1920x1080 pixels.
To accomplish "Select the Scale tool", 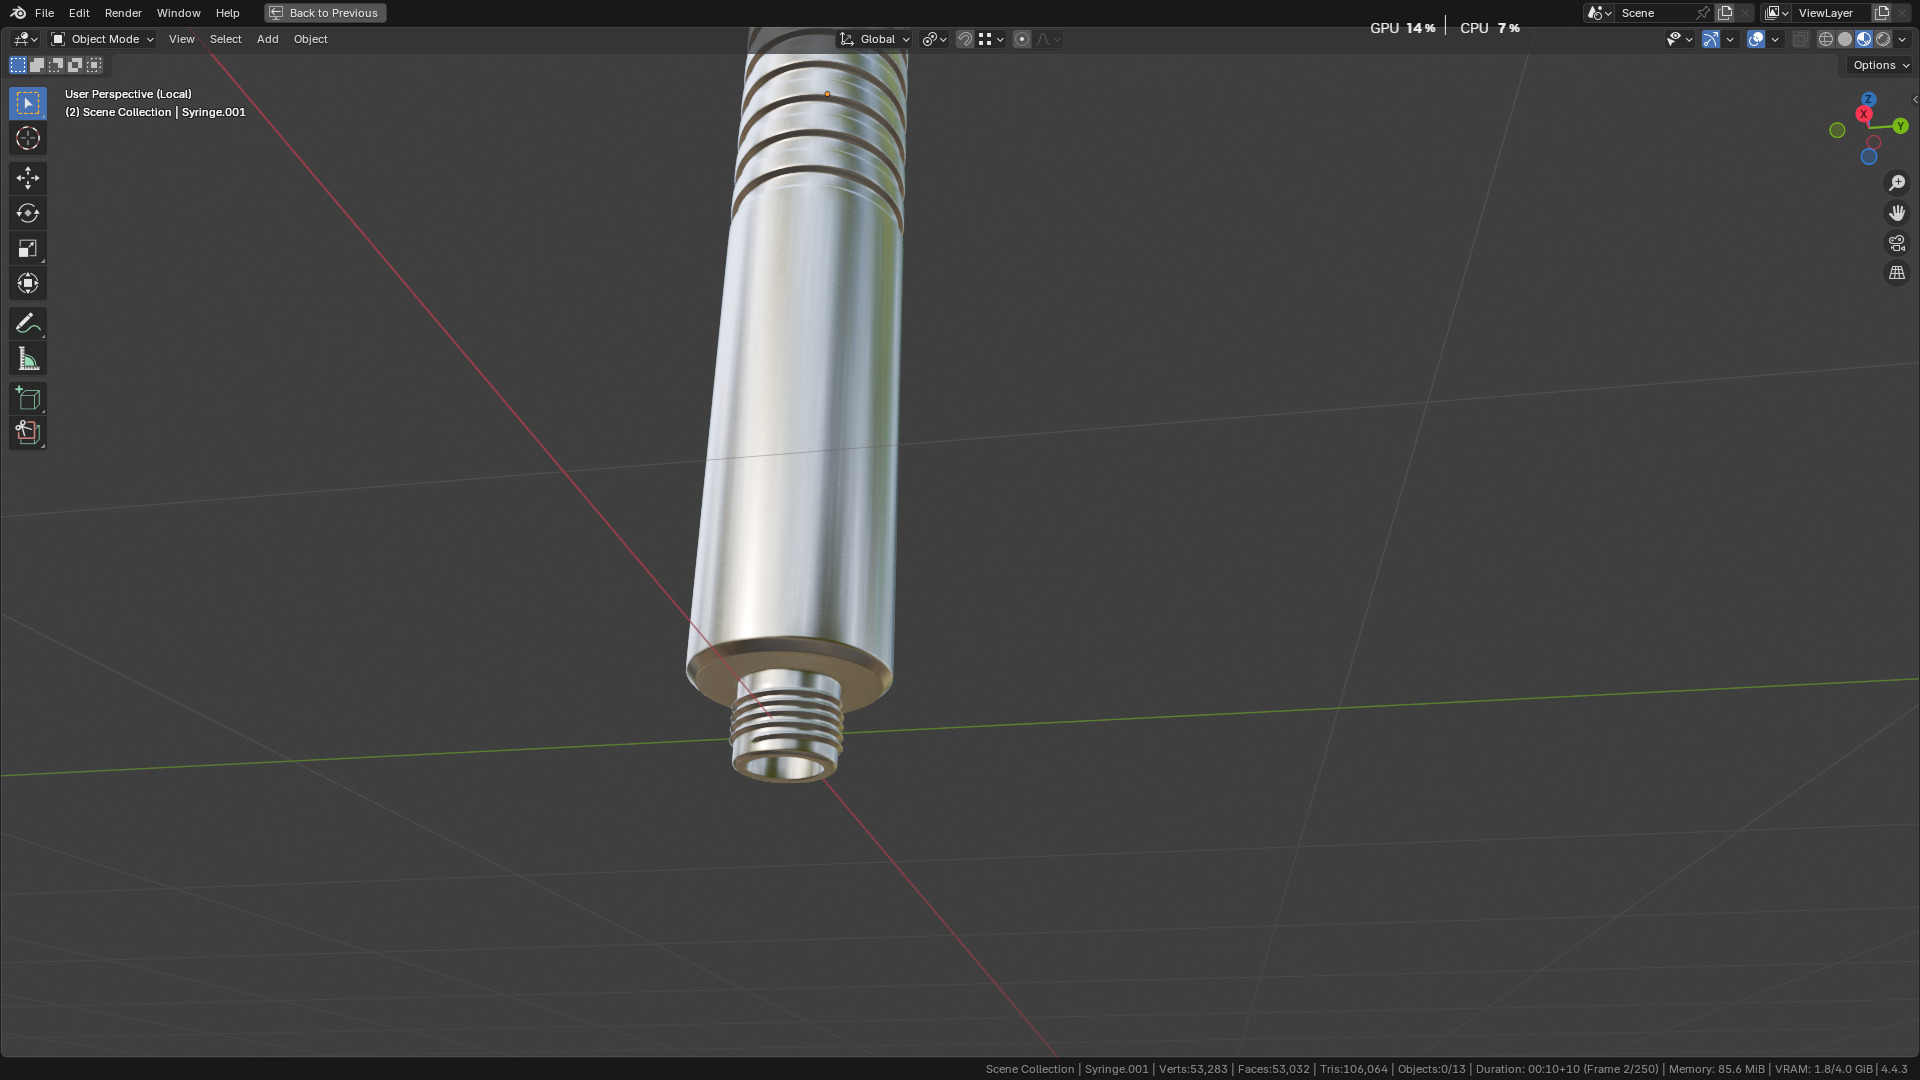I will 28,248.
